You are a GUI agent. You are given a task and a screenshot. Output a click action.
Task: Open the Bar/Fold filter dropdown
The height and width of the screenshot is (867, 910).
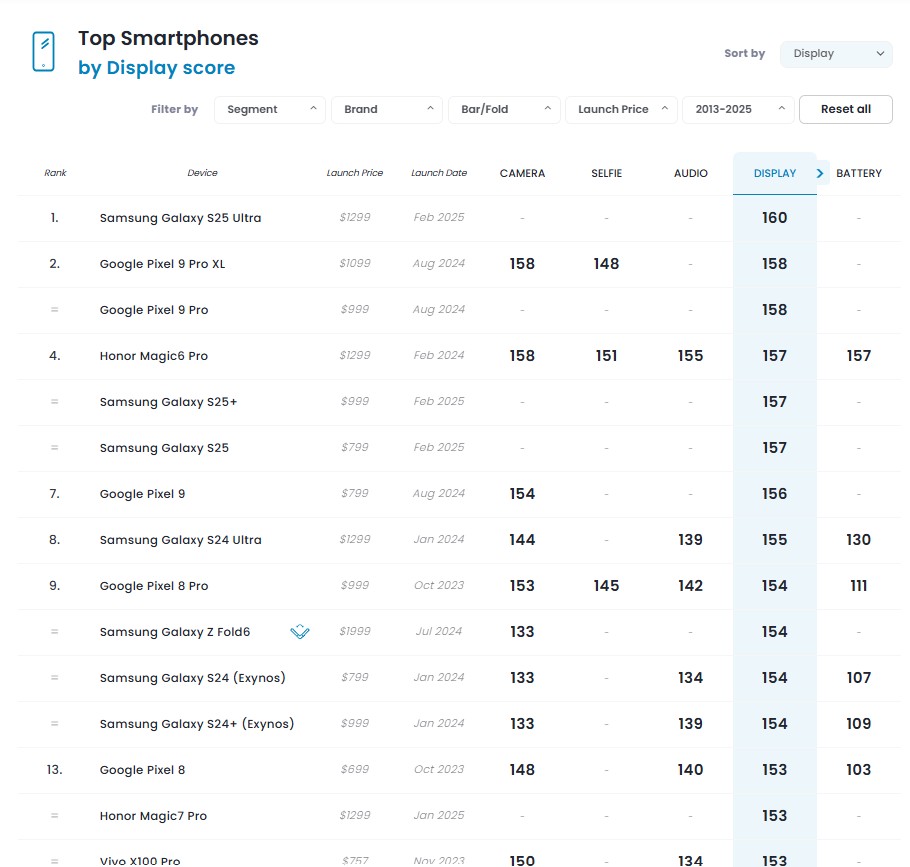[x=504, y=109]
